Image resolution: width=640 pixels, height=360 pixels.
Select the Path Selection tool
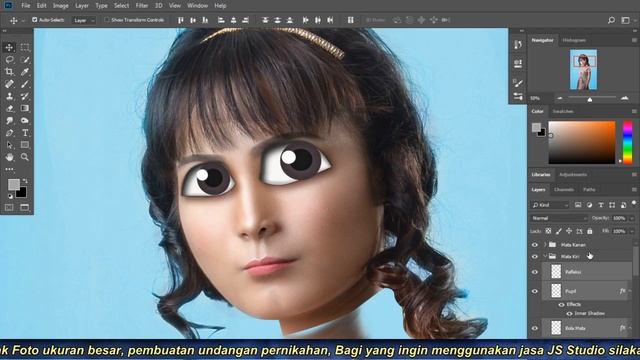click(x=9, y=145)
